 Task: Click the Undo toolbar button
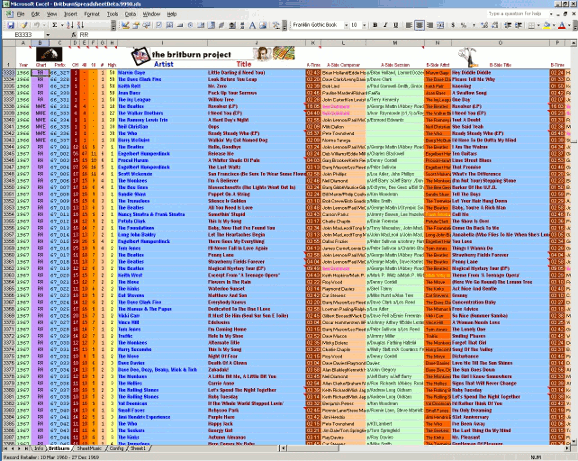click(36, 25)
